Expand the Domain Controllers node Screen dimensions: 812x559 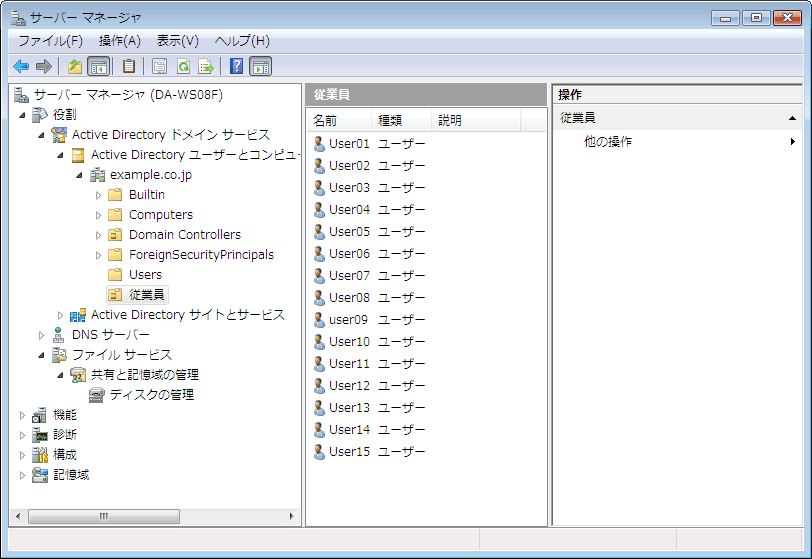(x=98, y=235)
